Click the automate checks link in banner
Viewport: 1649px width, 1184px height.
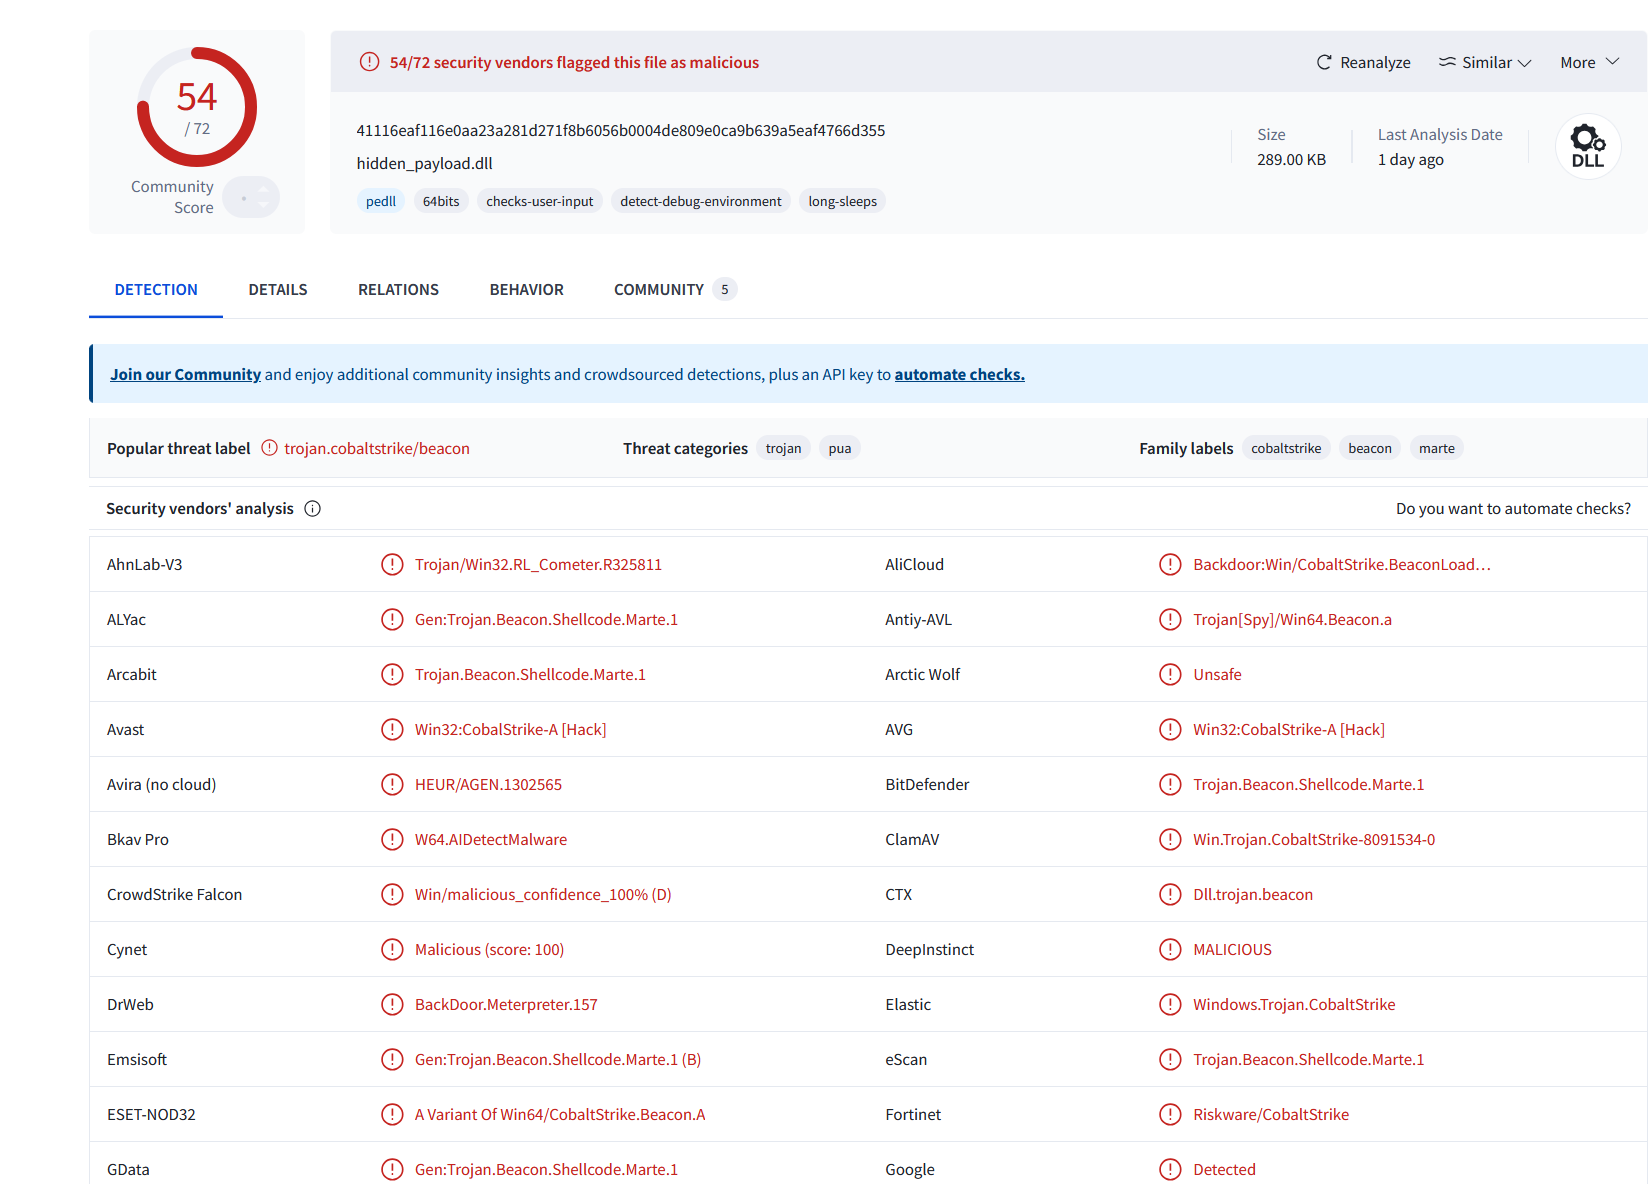(x=959, y=374)
